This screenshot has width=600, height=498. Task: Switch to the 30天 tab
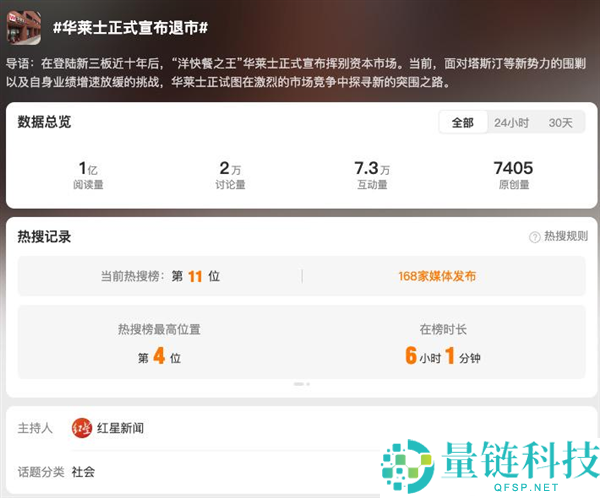[x=561, y=122]
